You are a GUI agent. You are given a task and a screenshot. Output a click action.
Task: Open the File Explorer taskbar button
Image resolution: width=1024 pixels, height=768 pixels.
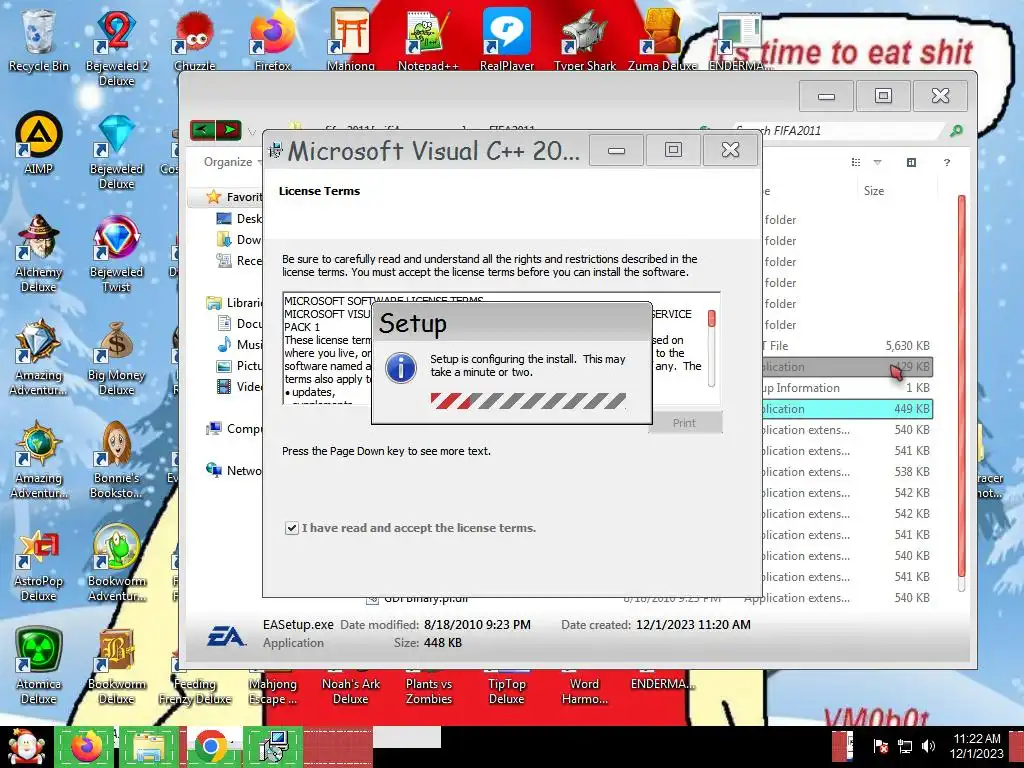(x=149, y=747)
